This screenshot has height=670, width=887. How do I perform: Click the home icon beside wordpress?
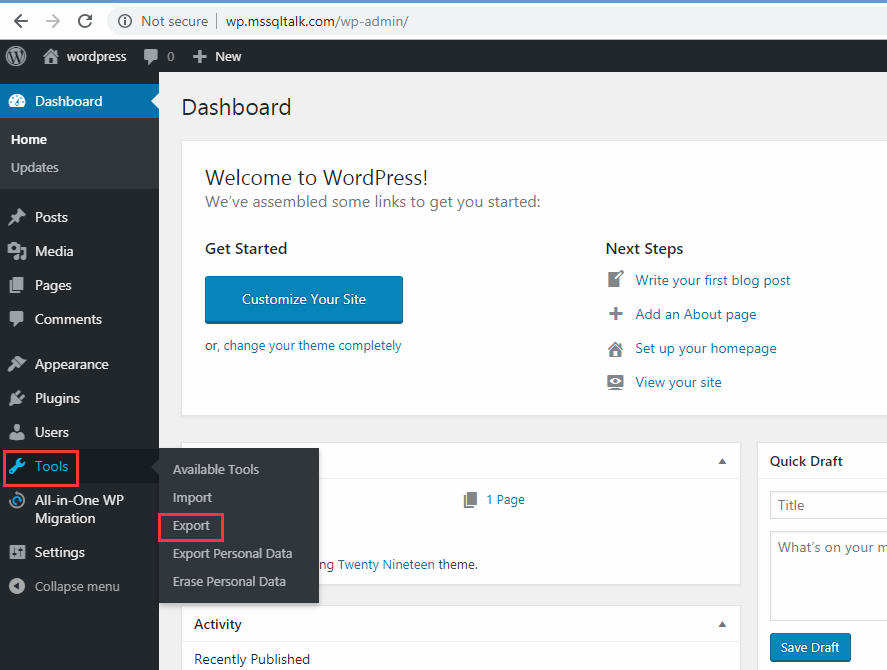click(51, 56)
